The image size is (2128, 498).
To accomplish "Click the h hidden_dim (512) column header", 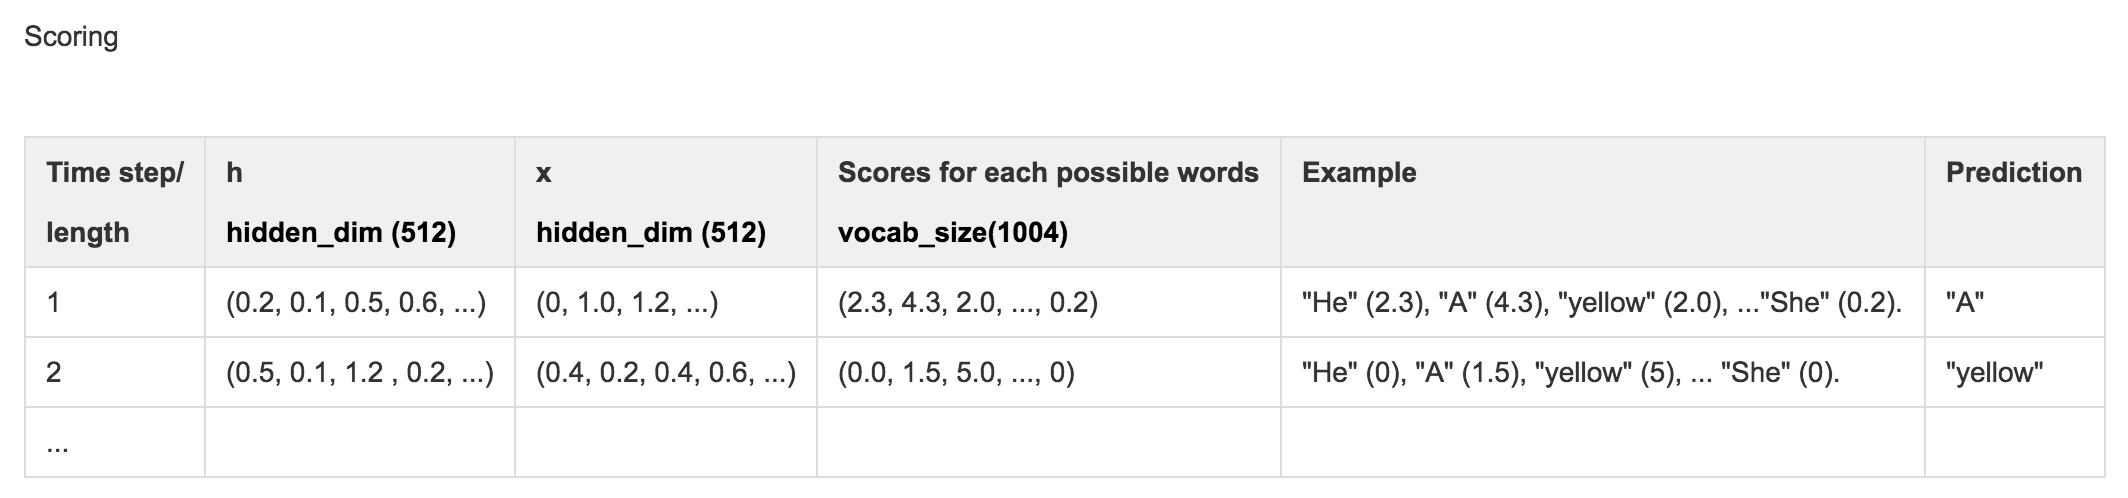I will (360, 202).
